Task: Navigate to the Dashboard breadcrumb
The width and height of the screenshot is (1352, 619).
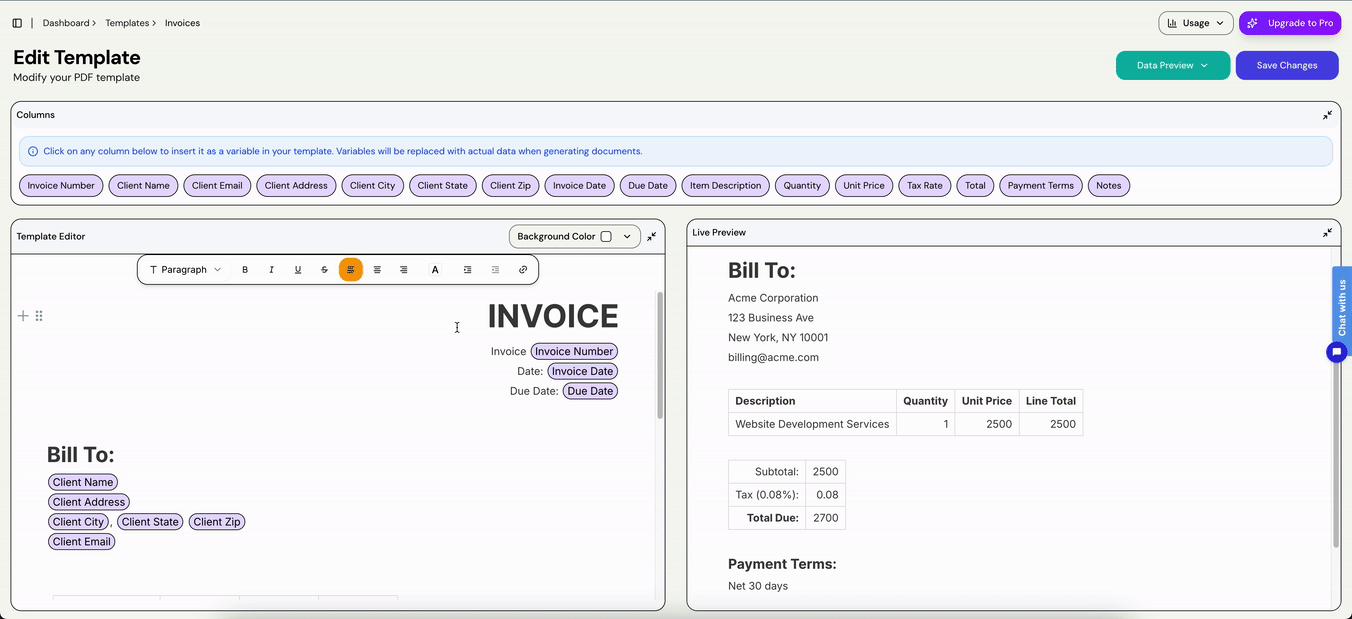Action: [x=65, y=23]
